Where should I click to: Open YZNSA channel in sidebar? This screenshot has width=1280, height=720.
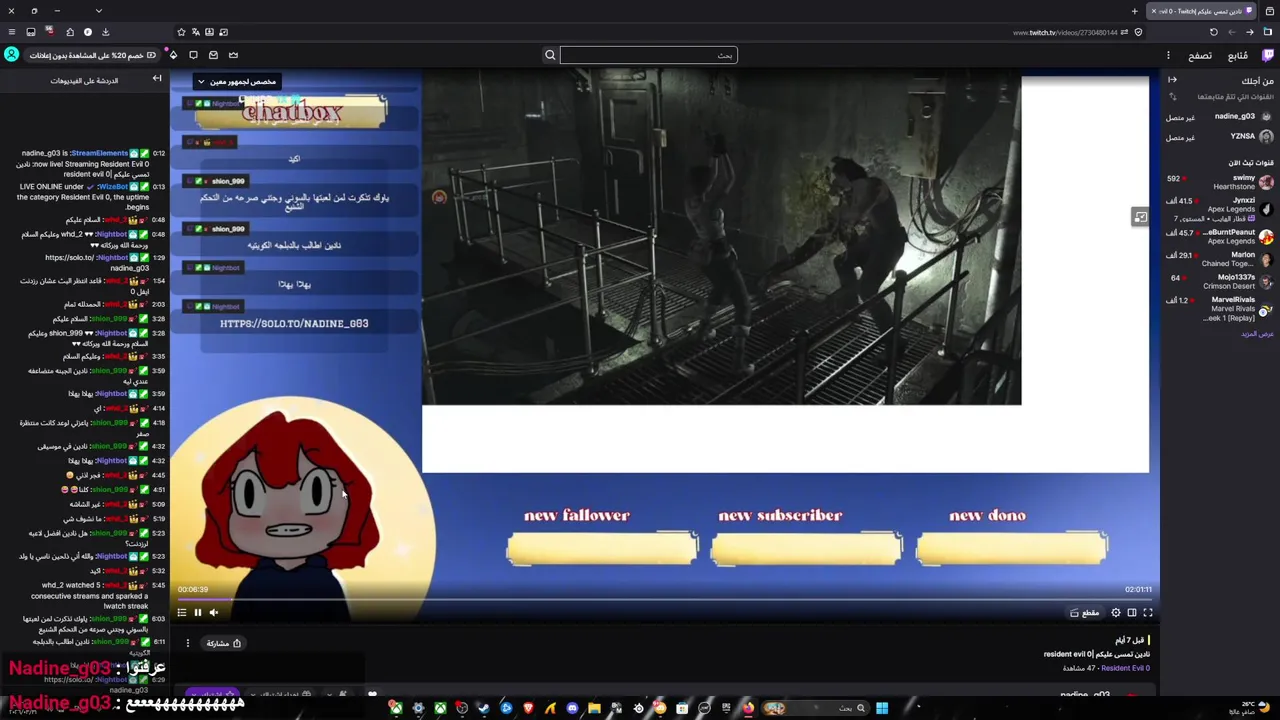coord(1220,137)
